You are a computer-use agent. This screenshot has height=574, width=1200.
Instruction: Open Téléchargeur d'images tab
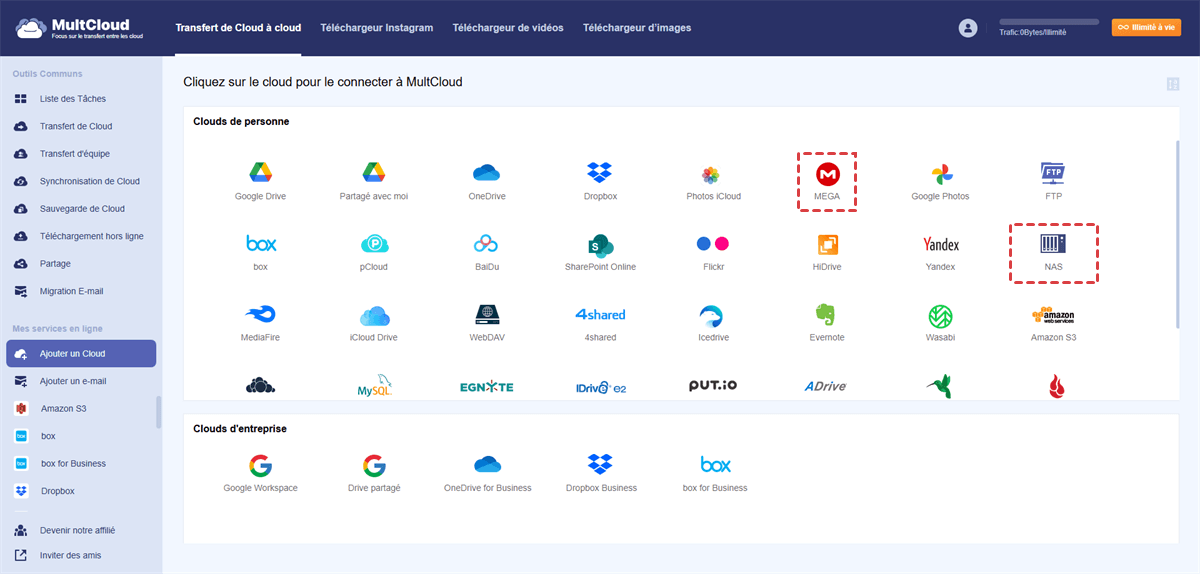pos(637,28)
